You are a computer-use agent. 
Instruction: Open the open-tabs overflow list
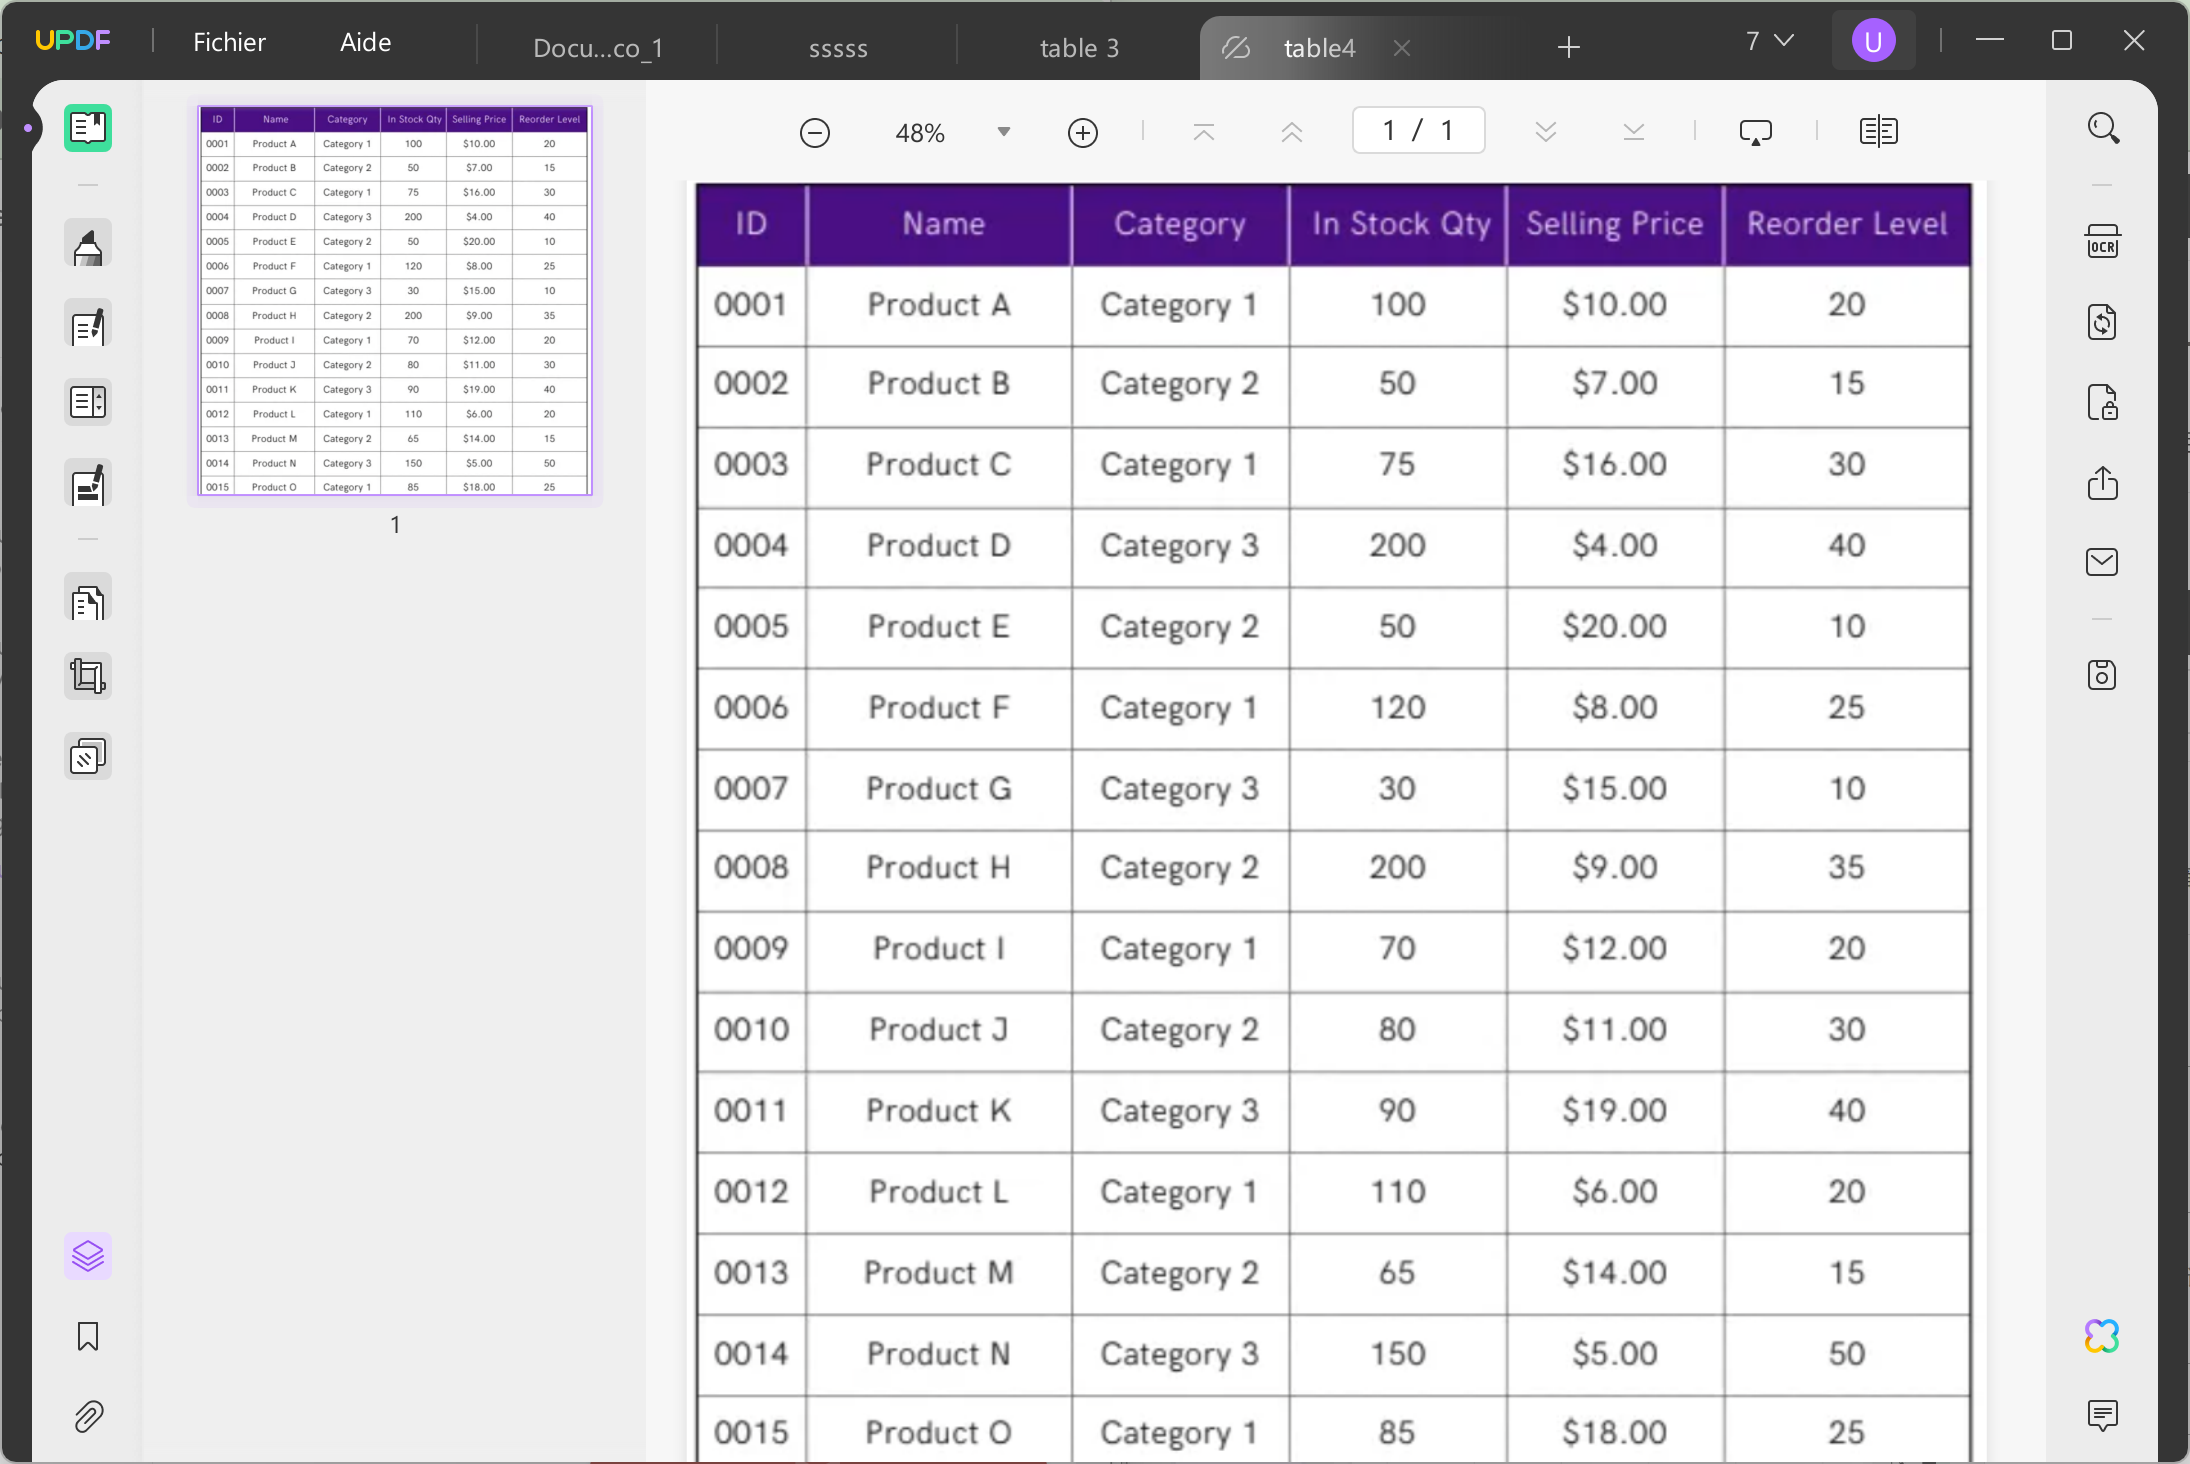[x=1768, y=41]
